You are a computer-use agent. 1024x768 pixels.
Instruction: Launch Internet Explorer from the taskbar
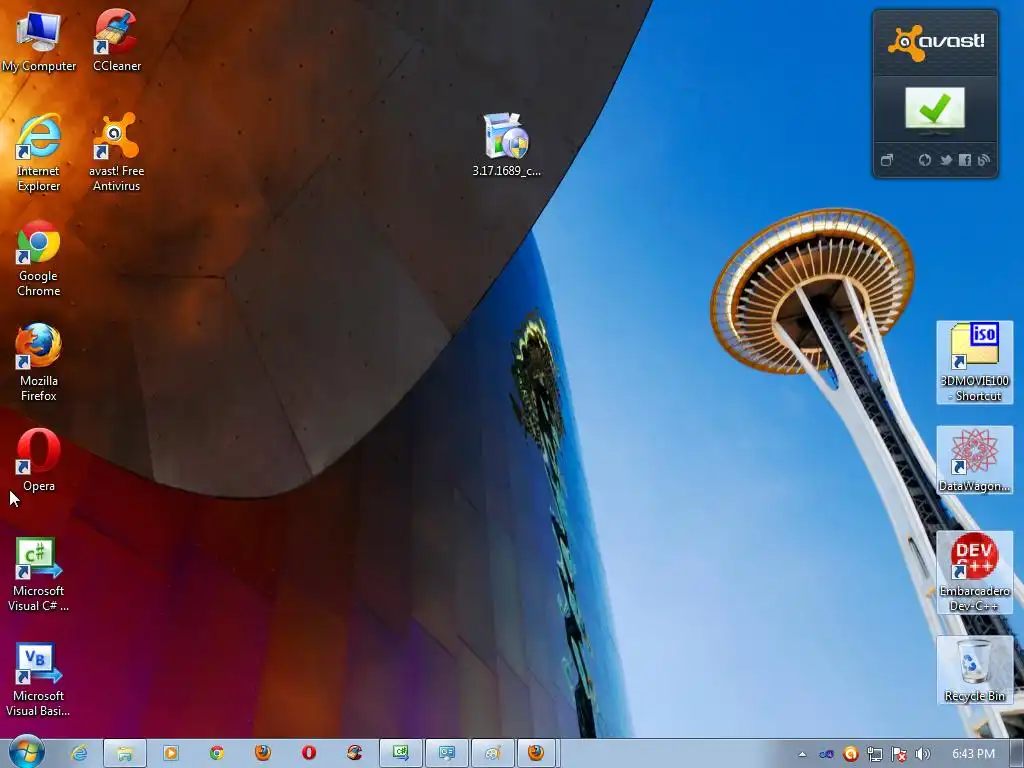click(79, 753)
